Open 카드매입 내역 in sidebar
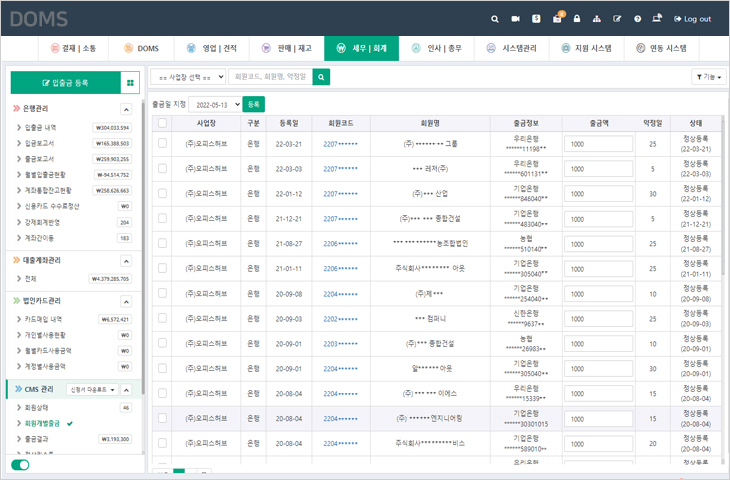The image size is (730, 480). 43,319
